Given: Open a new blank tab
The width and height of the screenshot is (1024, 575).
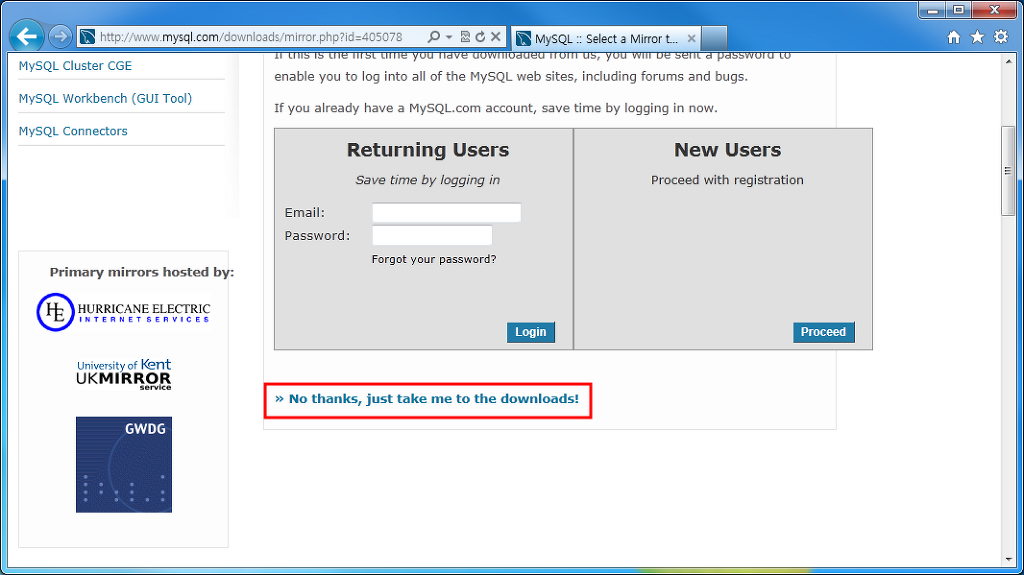Looking at the screenshot, I should [x=714, y=39].
